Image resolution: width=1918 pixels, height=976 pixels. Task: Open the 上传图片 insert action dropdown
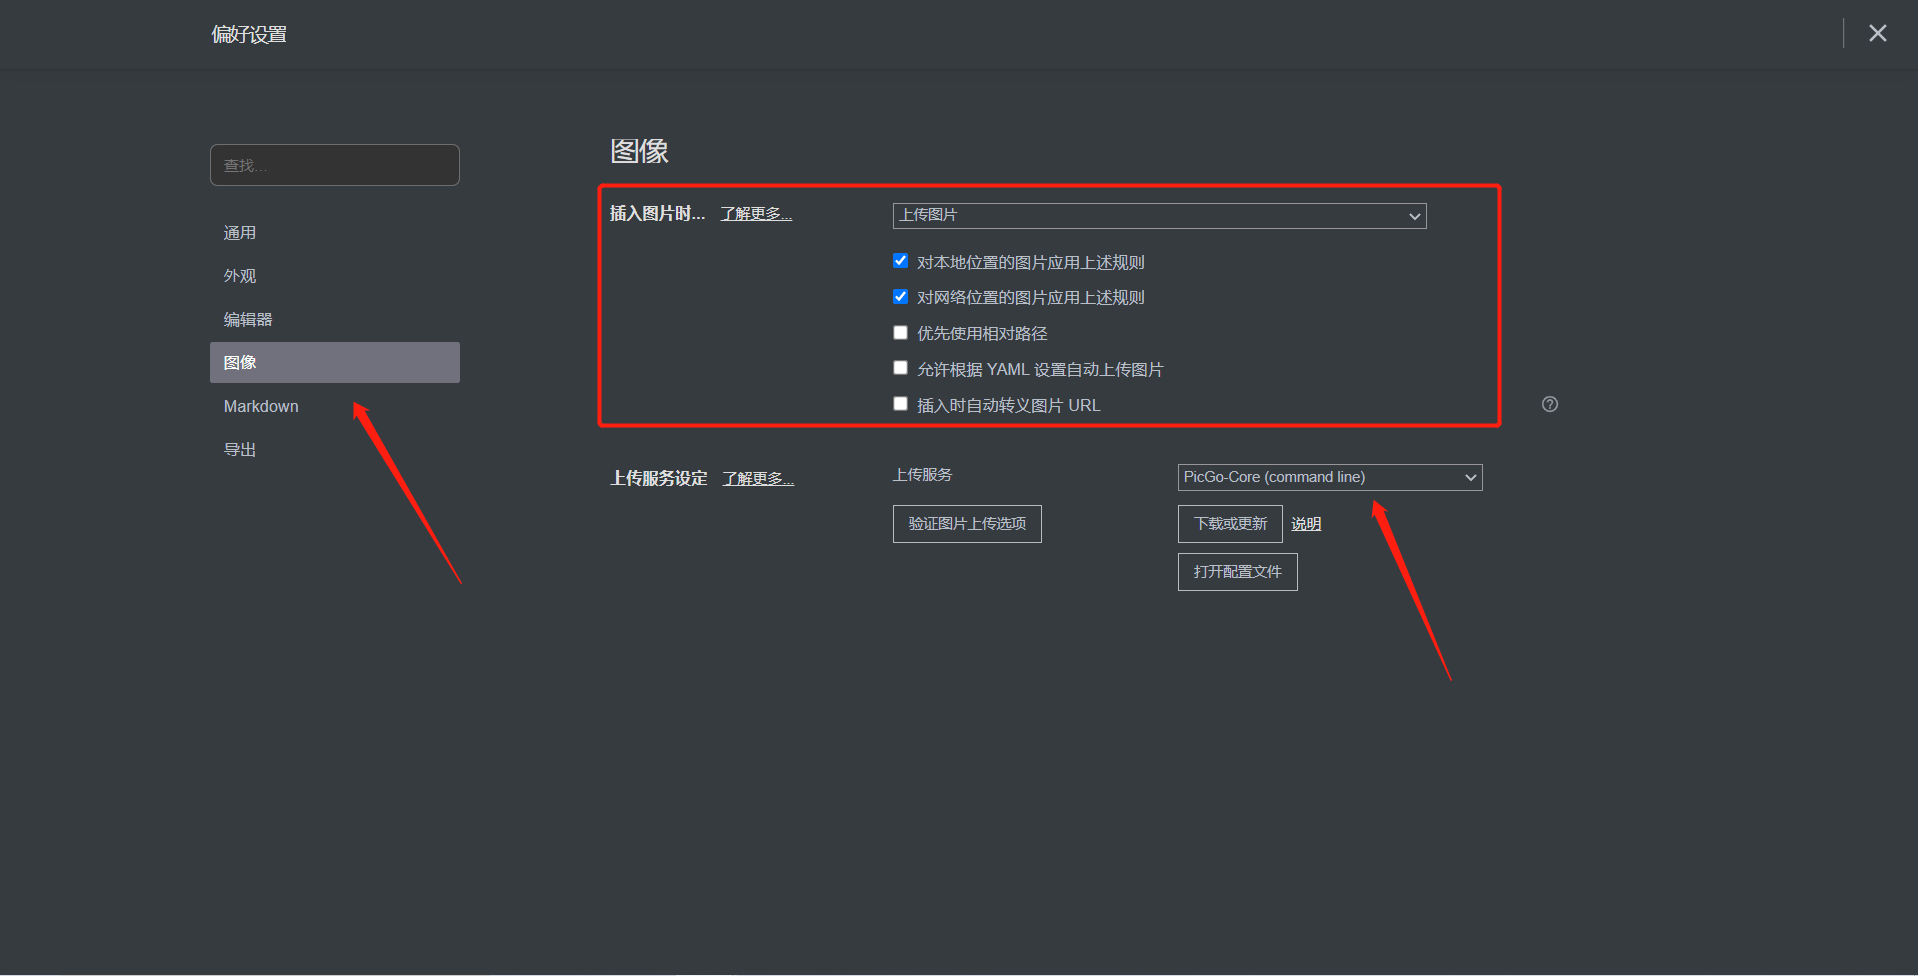[1159, 215]
